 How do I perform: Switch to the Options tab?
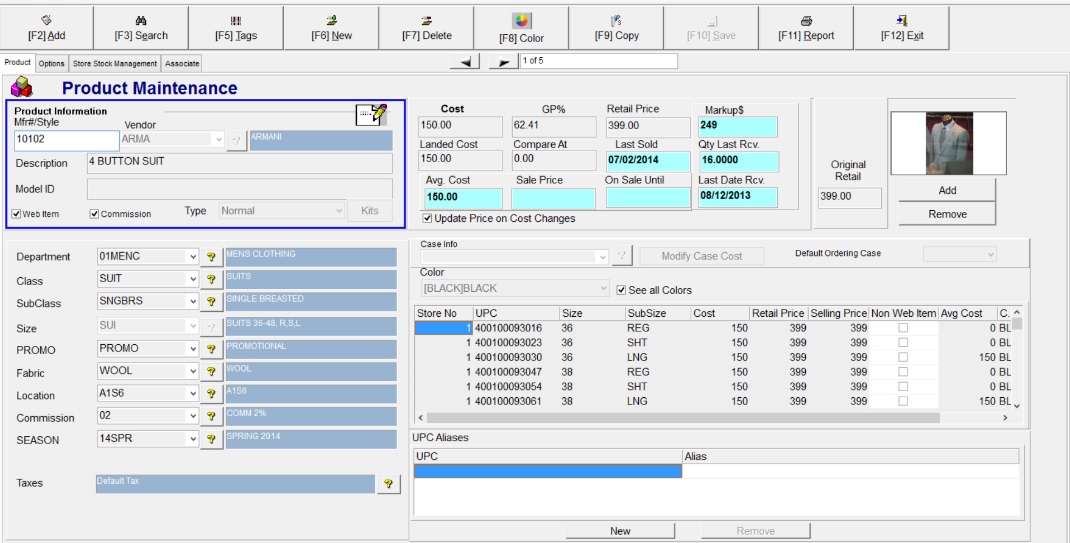coord(52,63)
